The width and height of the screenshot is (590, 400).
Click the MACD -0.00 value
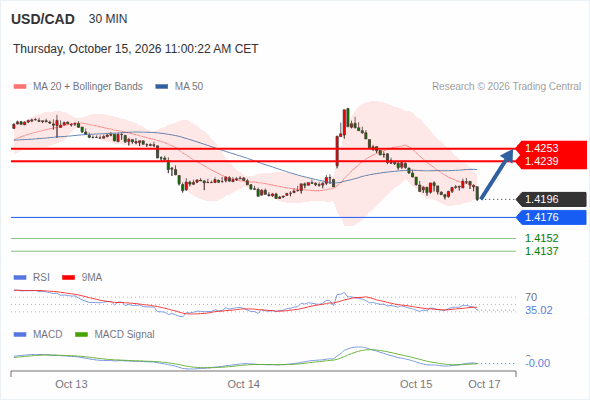click(538, 363)
